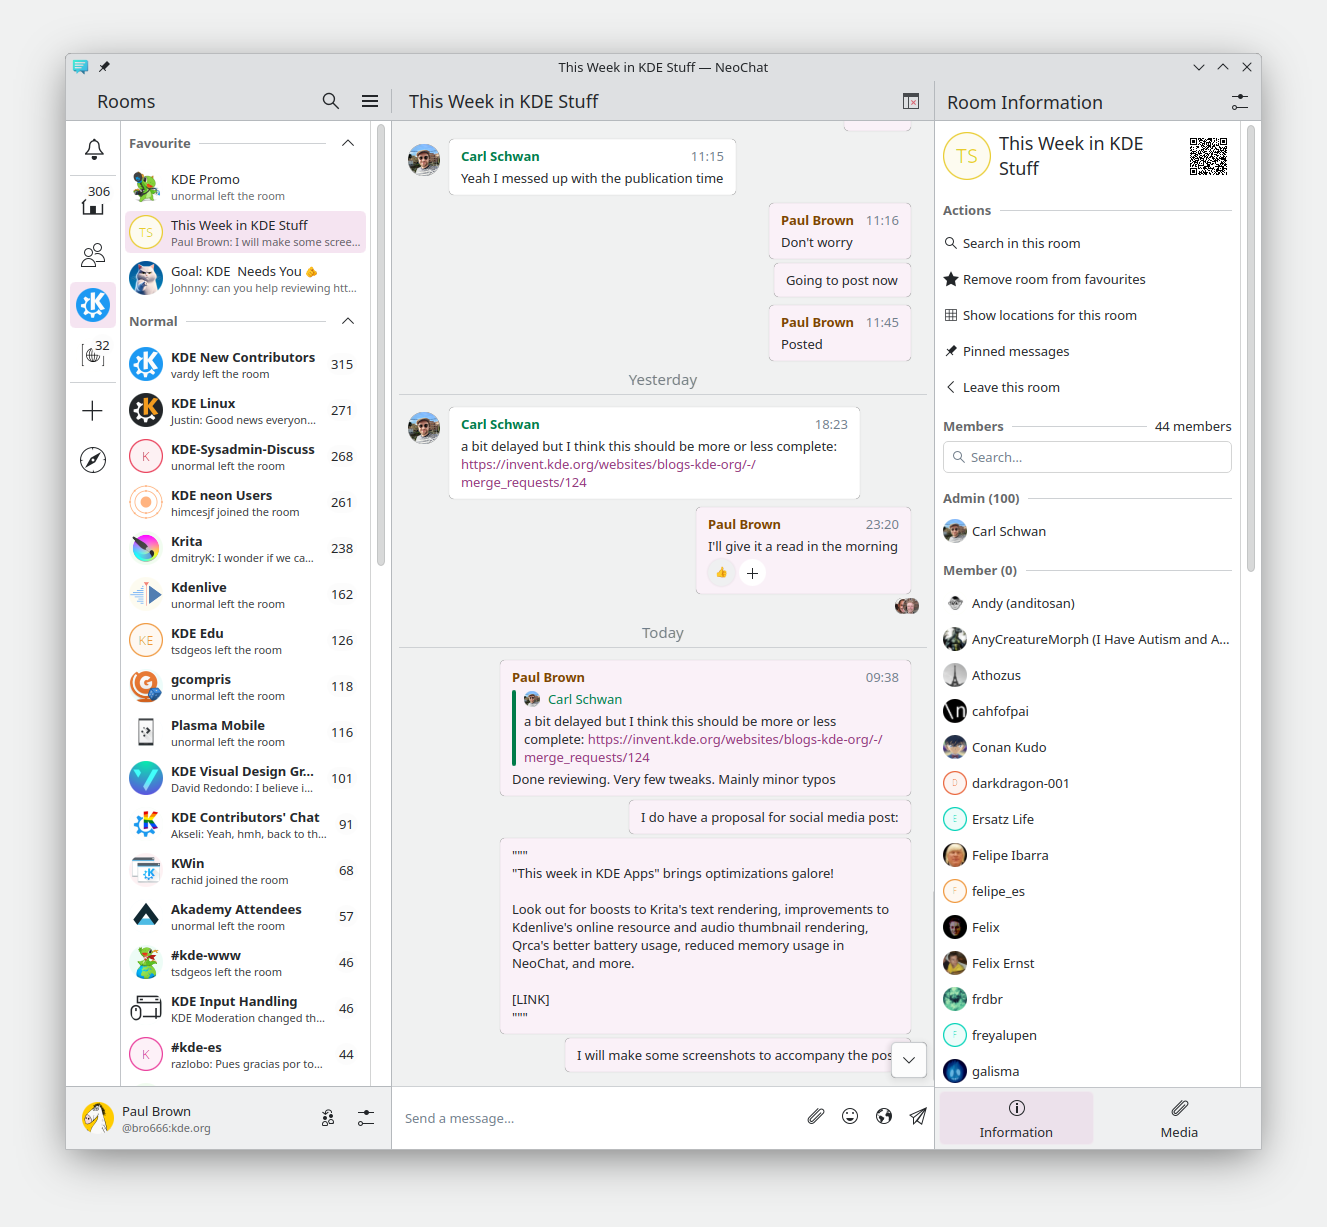Open the hamburger menu in Rooms header
1327x1227 pixels.
[370, 101]
